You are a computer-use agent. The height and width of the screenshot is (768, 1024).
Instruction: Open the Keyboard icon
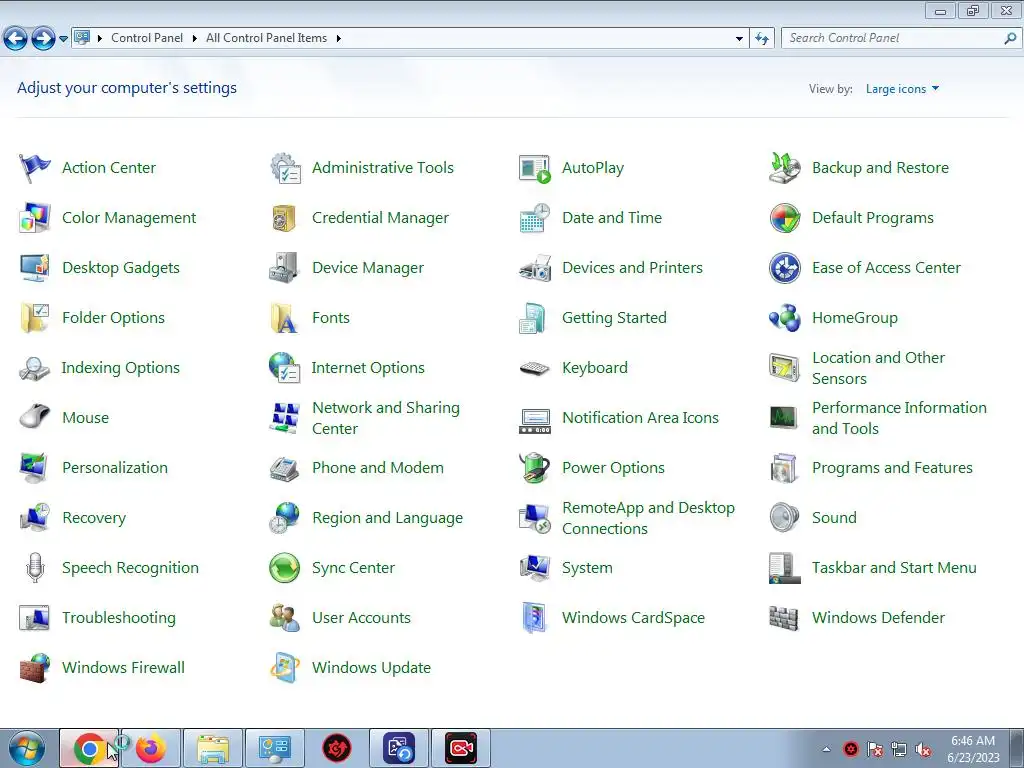[535, 368]
